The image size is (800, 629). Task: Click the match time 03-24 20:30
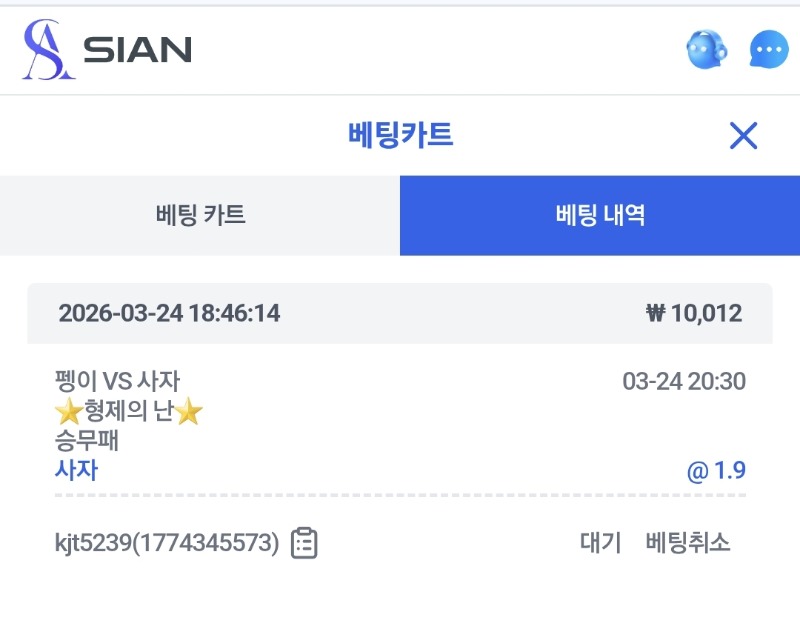(683, 381)
